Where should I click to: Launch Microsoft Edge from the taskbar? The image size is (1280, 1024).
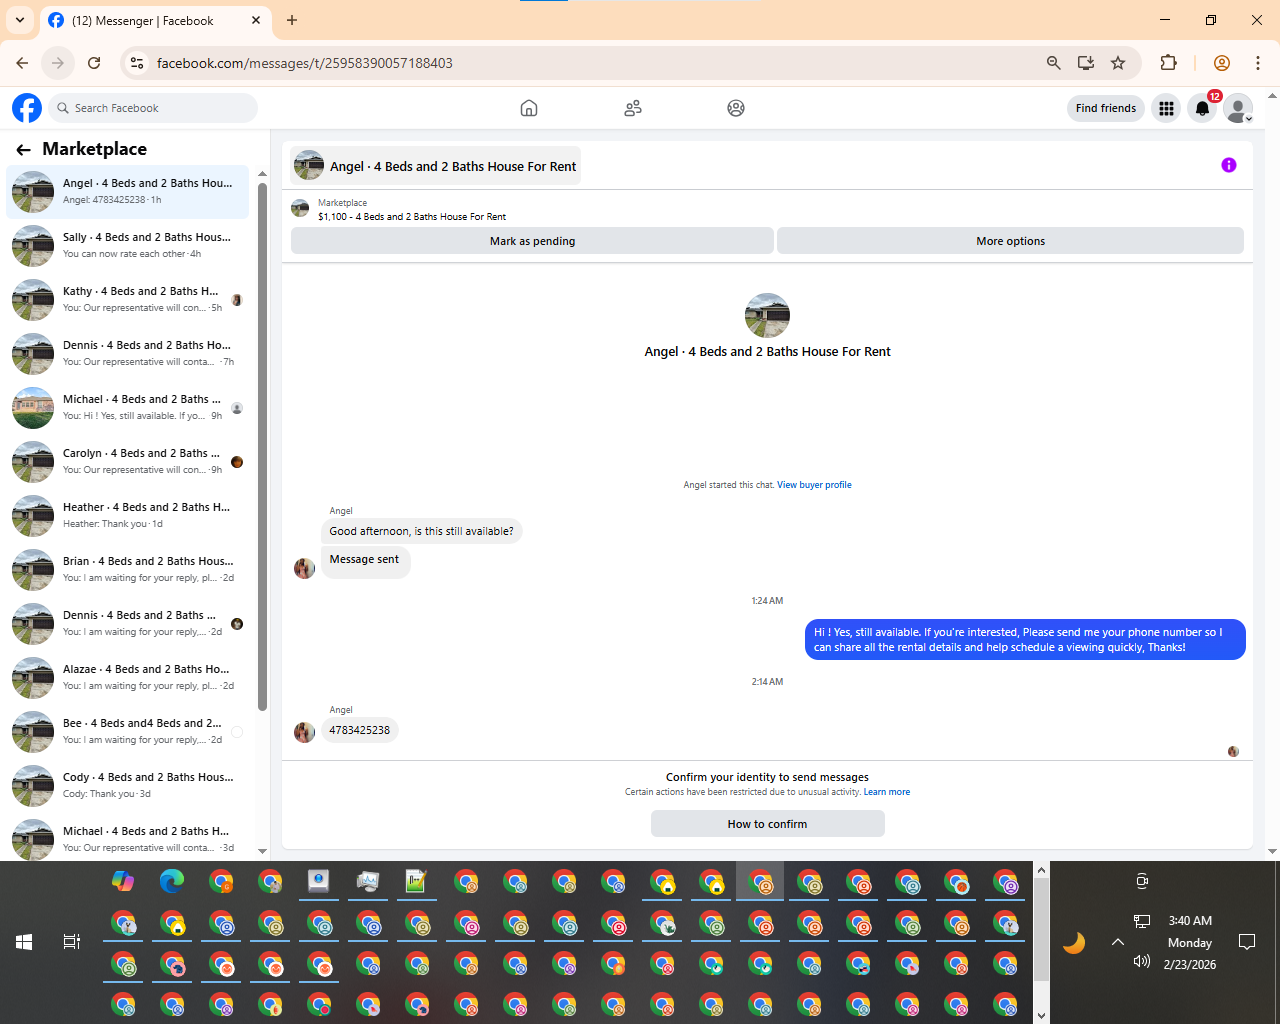point(172,881)
